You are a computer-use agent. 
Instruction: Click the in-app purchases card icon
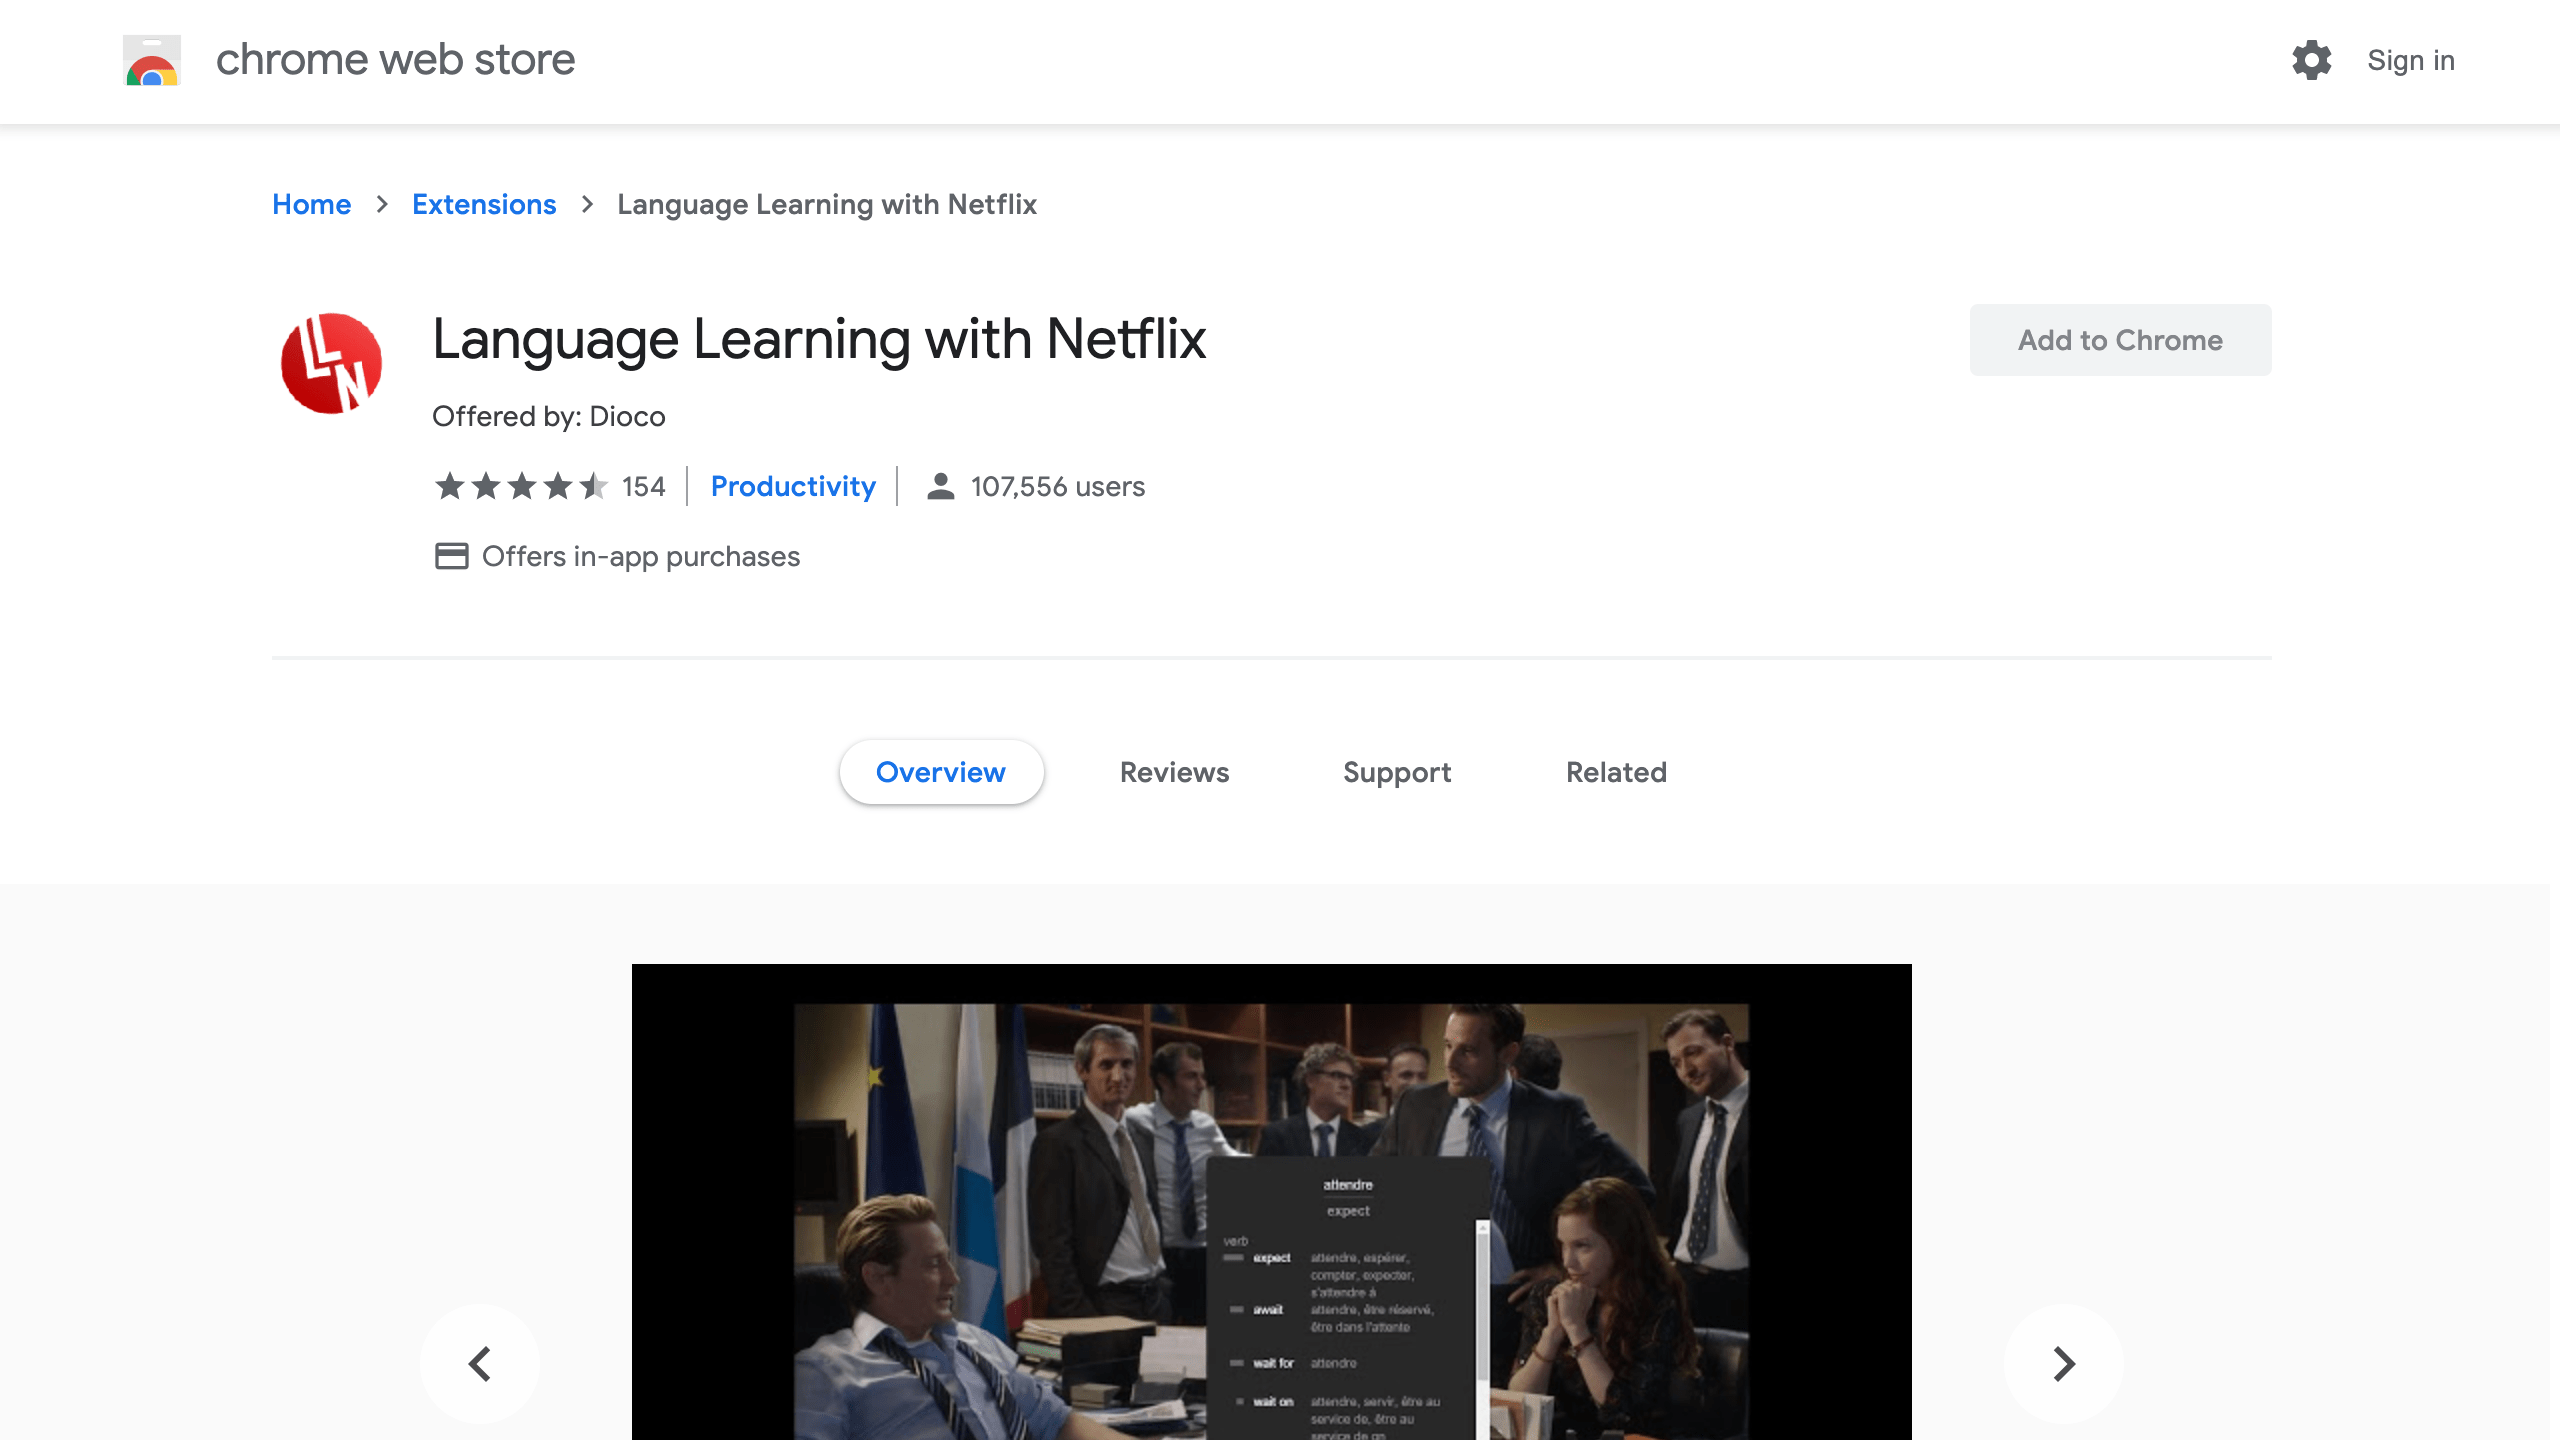[451, 556]
